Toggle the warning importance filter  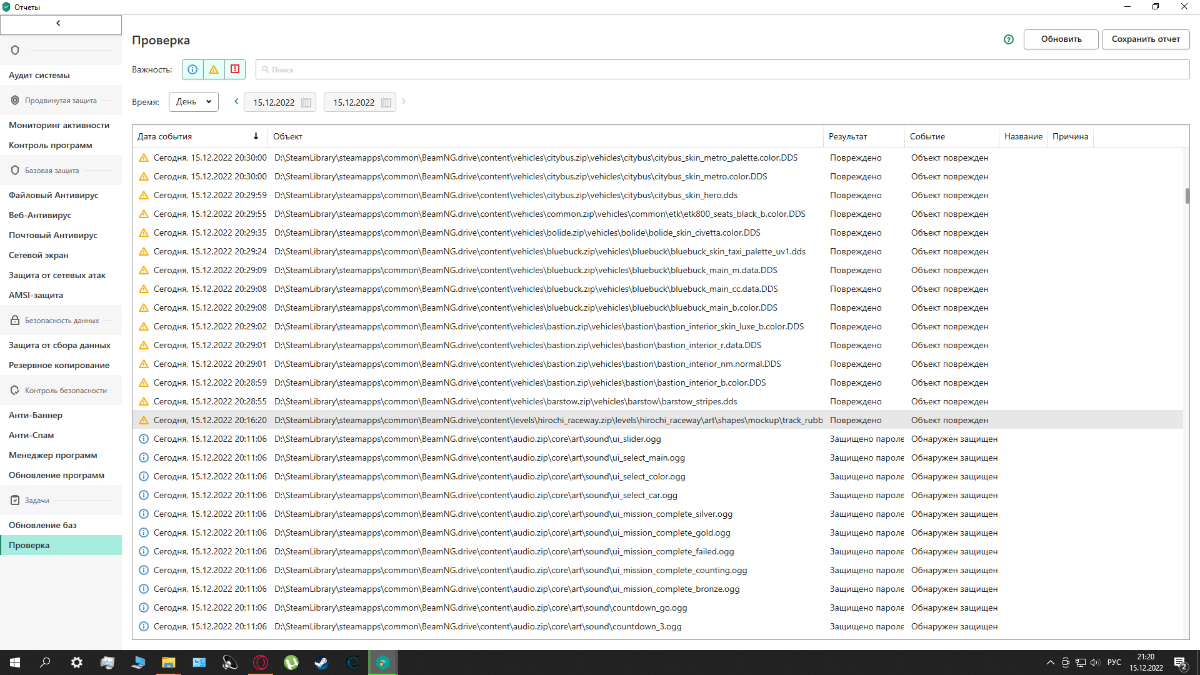[x=213, y=70]
